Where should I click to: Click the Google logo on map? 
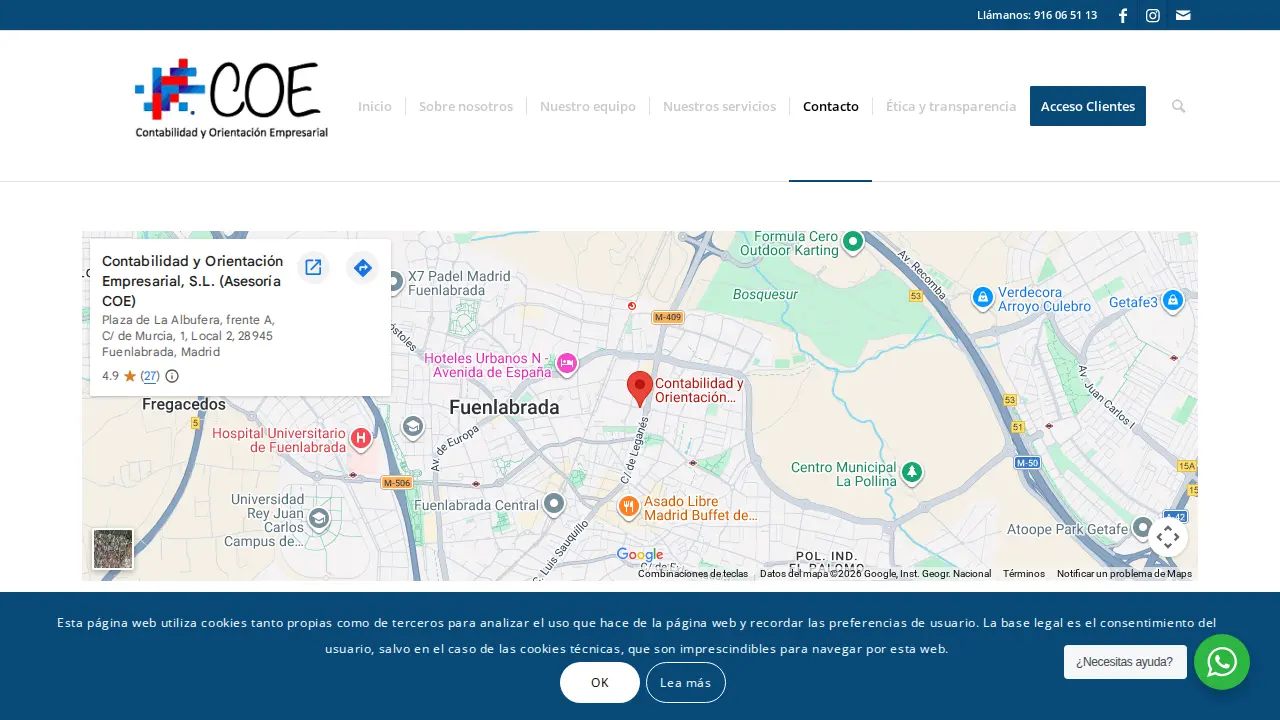coord(640,555)
